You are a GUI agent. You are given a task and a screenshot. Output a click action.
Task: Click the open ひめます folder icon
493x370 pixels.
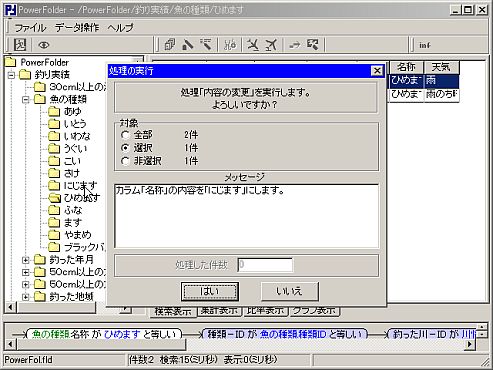(54, 198)
